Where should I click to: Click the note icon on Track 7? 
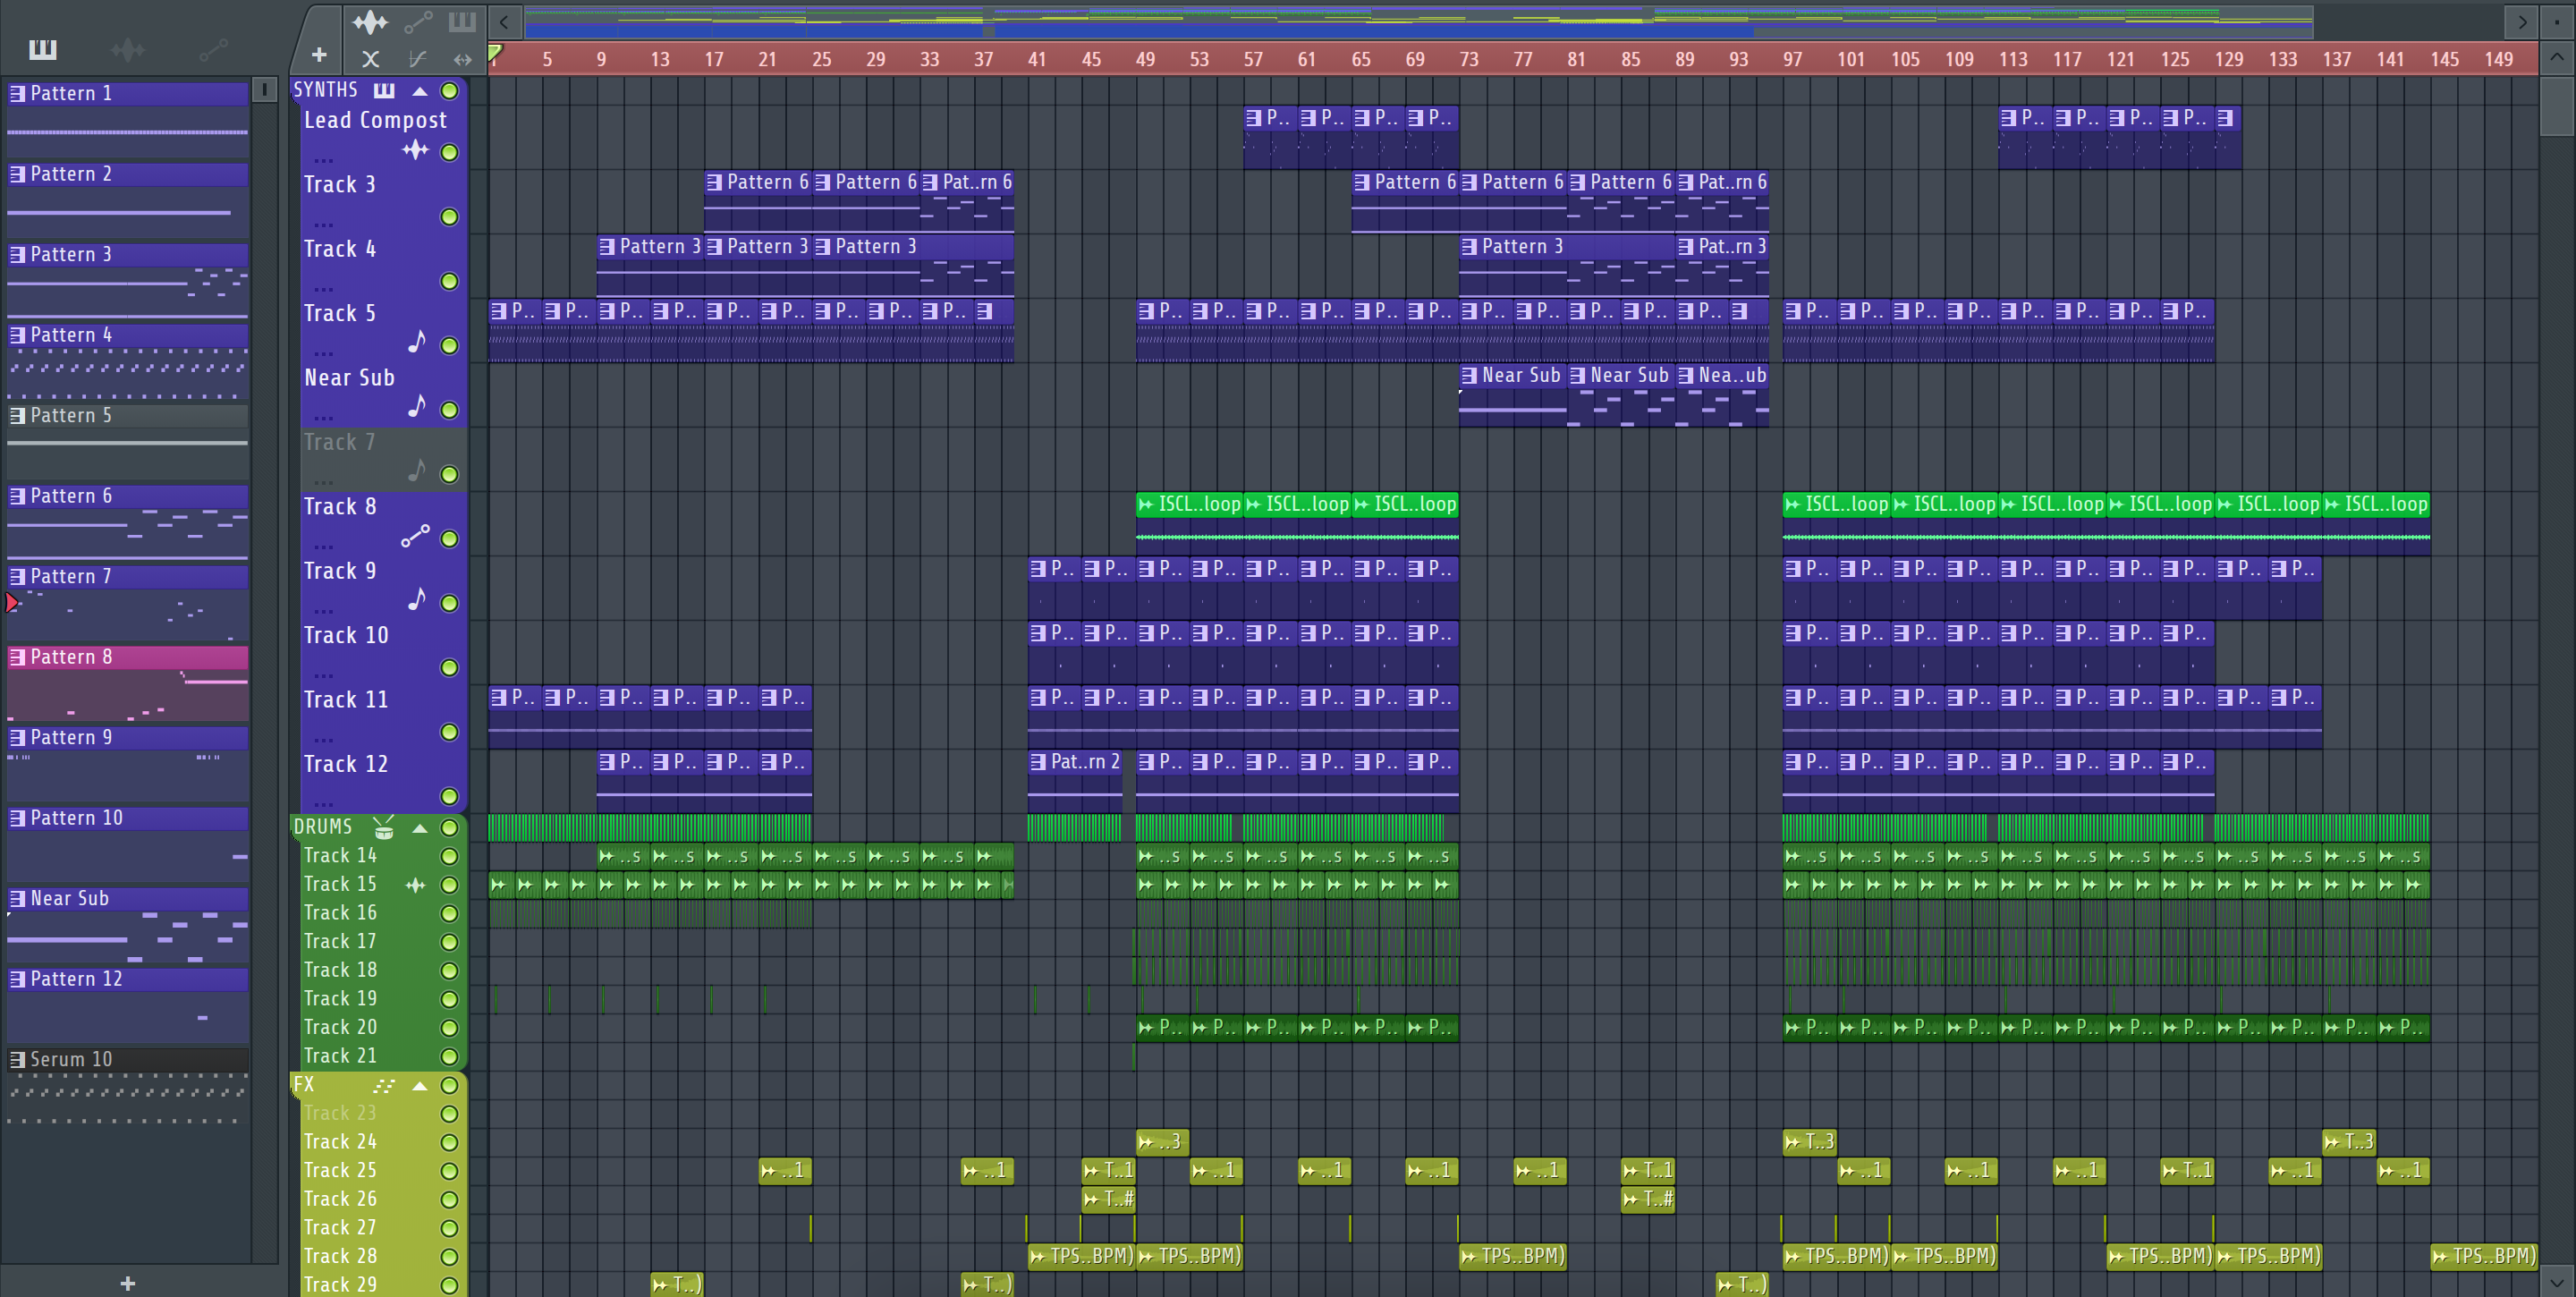(x=417, y=470)
